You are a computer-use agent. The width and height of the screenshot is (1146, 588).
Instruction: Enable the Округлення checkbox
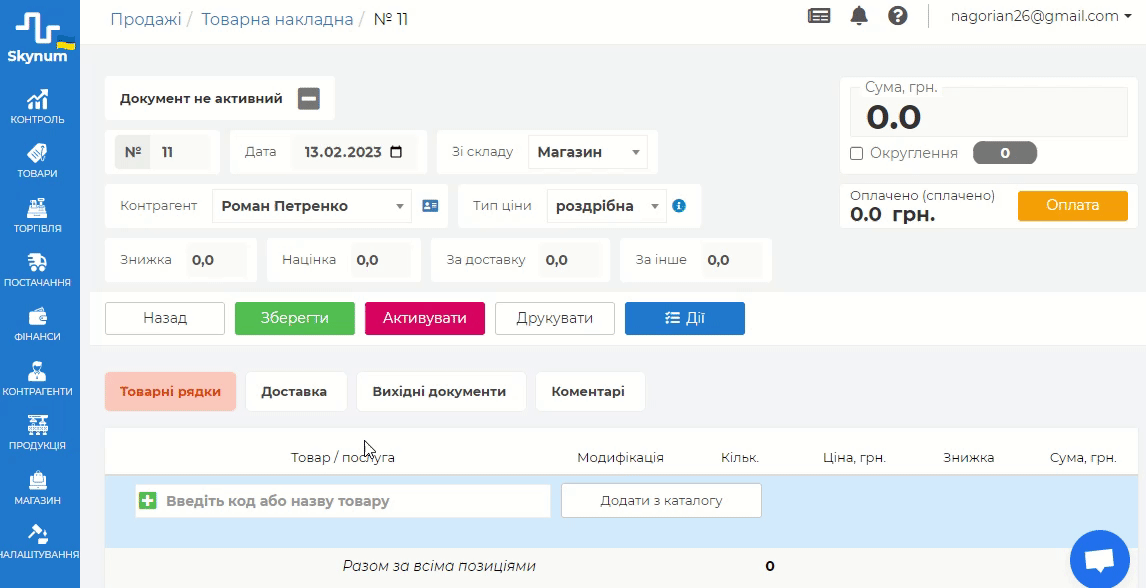[x=857, y=153]
